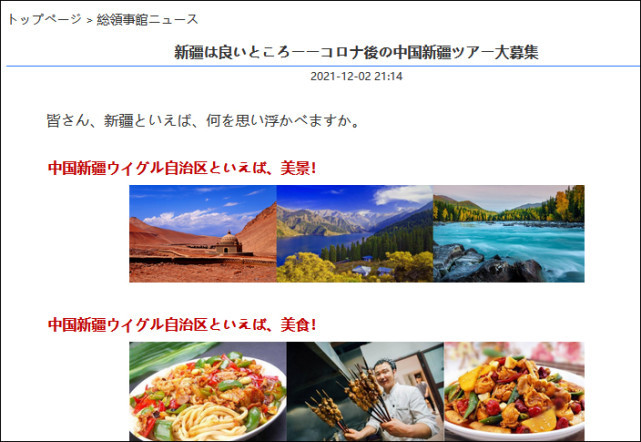This screenshot has height=442, width=641.
Task: Click the domed building in desert photo
Action: 229,242
